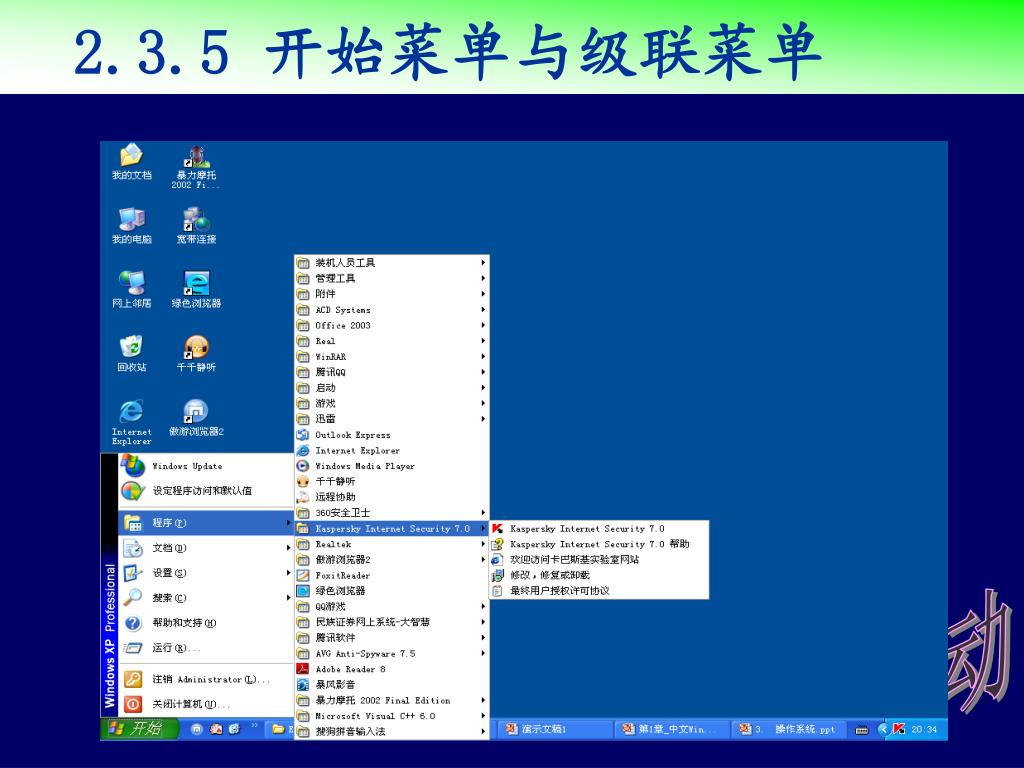Image resolution: width=1024 pixels, height=768 pixels.
Task: Open the 我的文档 desktop icon
Action: point(131,161)
